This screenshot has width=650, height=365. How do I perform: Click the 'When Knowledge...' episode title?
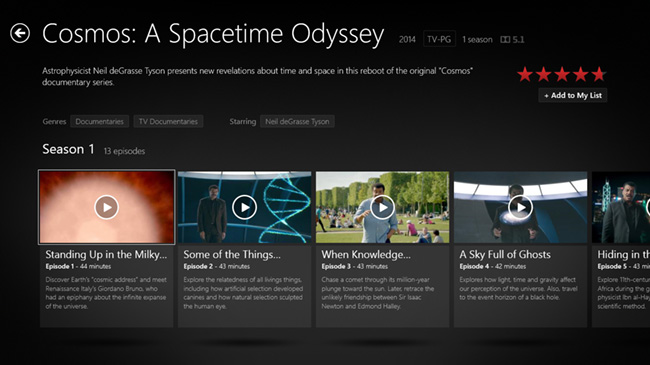point(366,254)
